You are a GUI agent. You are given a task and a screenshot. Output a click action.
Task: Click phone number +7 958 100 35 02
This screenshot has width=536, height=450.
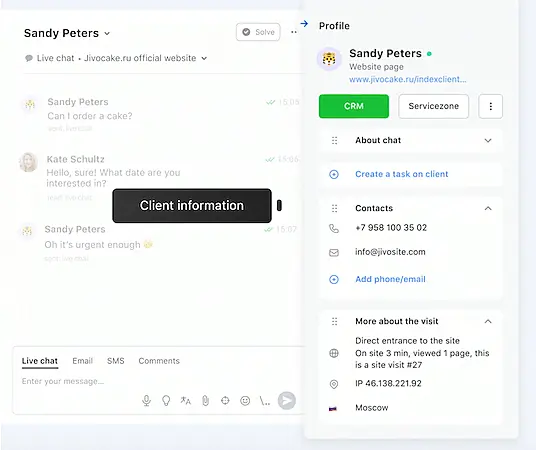[391, 228]
